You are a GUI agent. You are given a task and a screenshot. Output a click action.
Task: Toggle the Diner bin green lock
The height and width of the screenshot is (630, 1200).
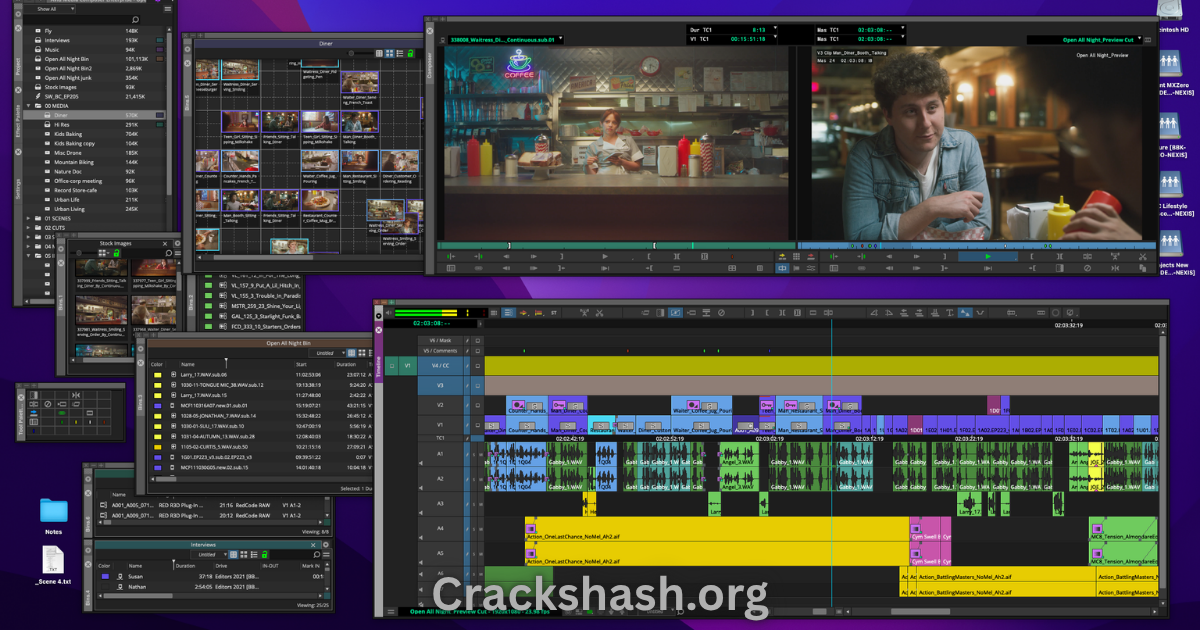click(x=409, y=53)
